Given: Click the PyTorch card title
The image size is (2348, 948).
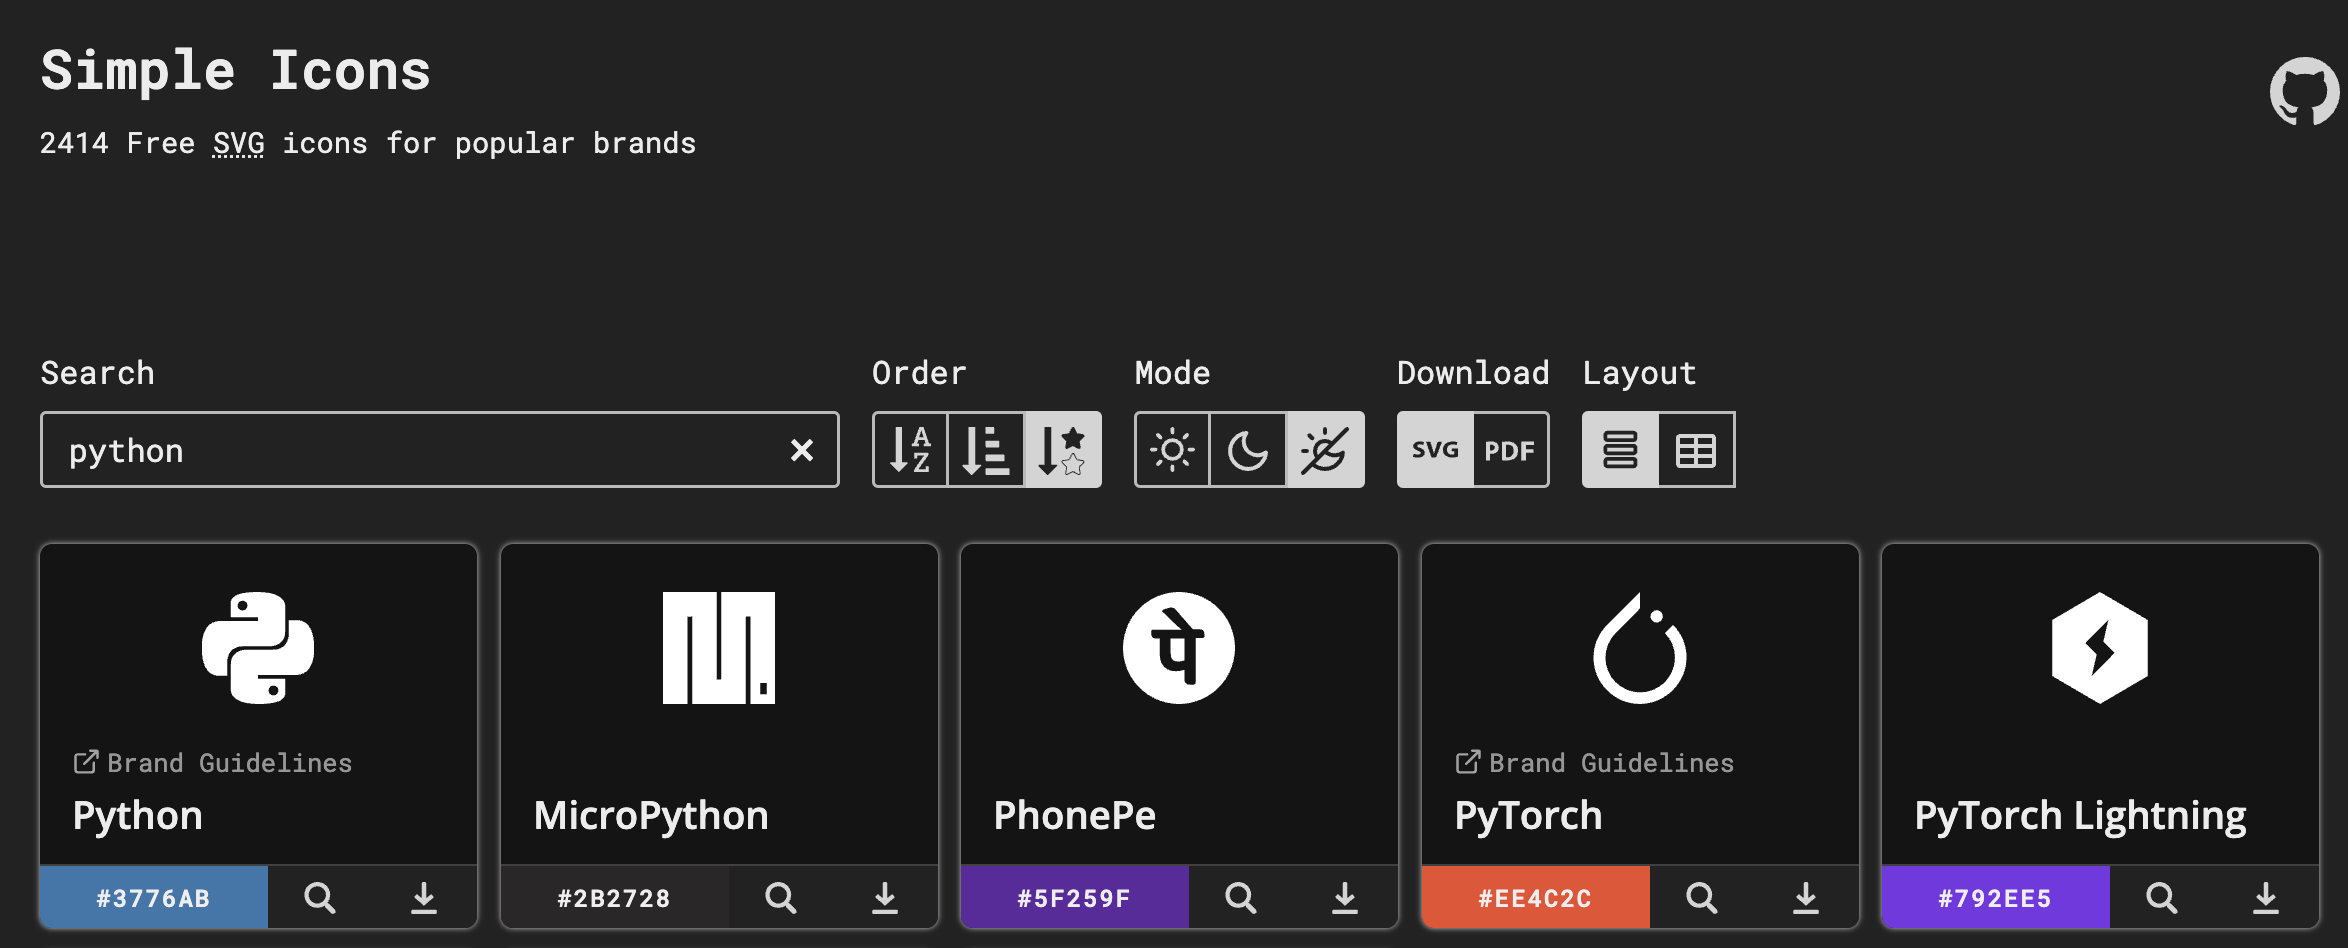Looking at the screenshot, I should click(x=1528, y=816).
